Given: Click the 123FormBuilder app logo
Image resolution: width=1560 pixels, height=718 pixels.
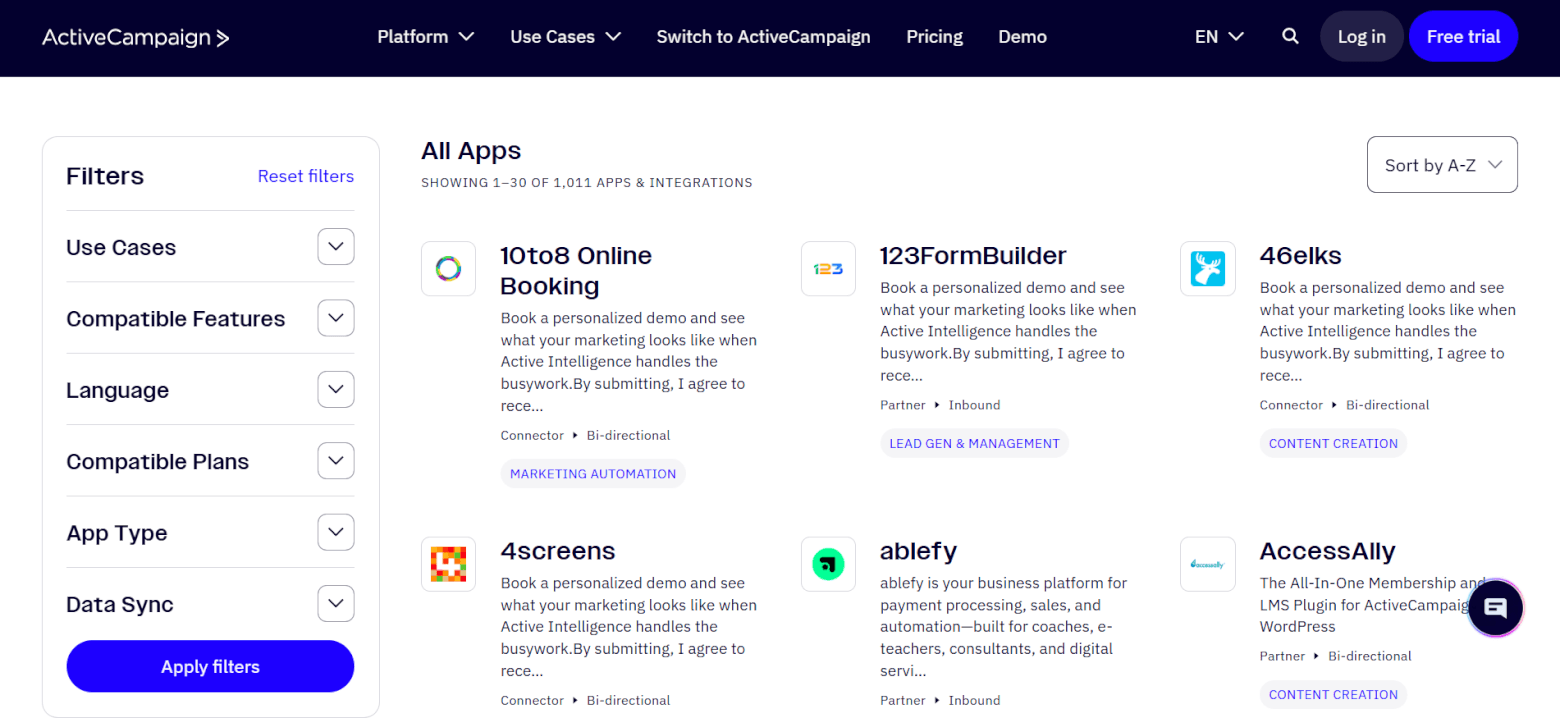Looking at the screenshot, I should coord(828,268).
